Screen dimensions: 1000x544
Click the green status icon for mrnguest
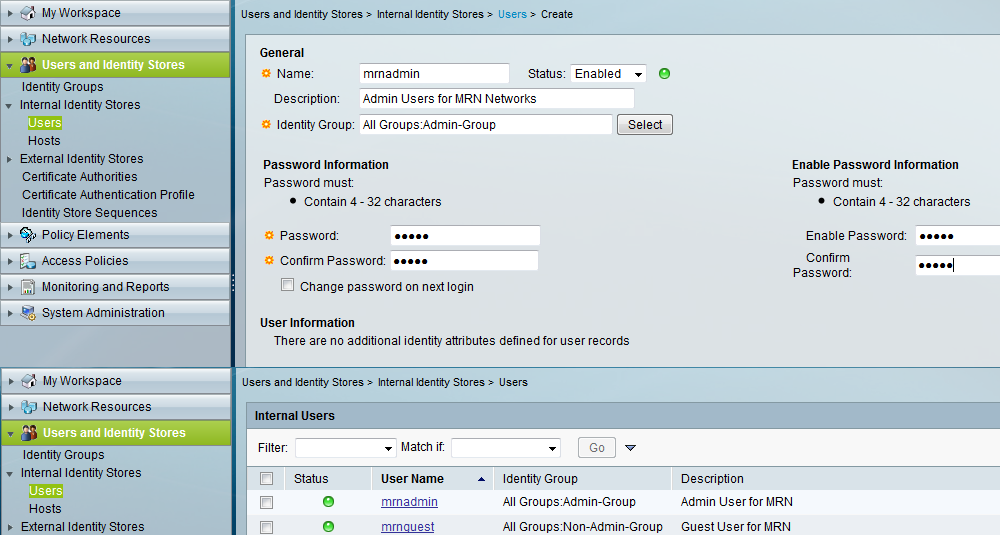pyautogui.click(x=328, y=527)
